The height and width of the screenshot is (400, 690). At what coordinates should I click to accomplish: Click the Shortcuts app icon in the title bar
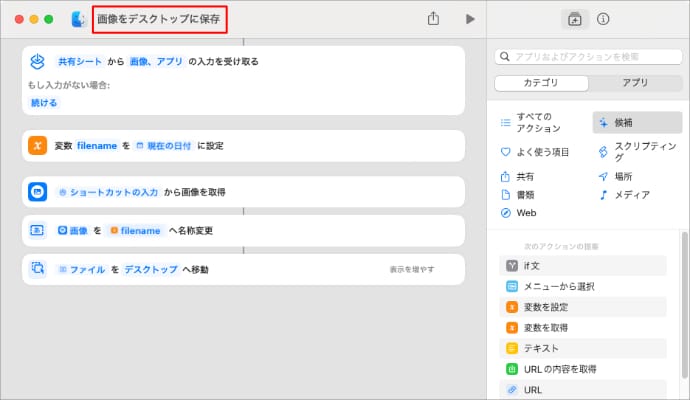pos(78,19)
